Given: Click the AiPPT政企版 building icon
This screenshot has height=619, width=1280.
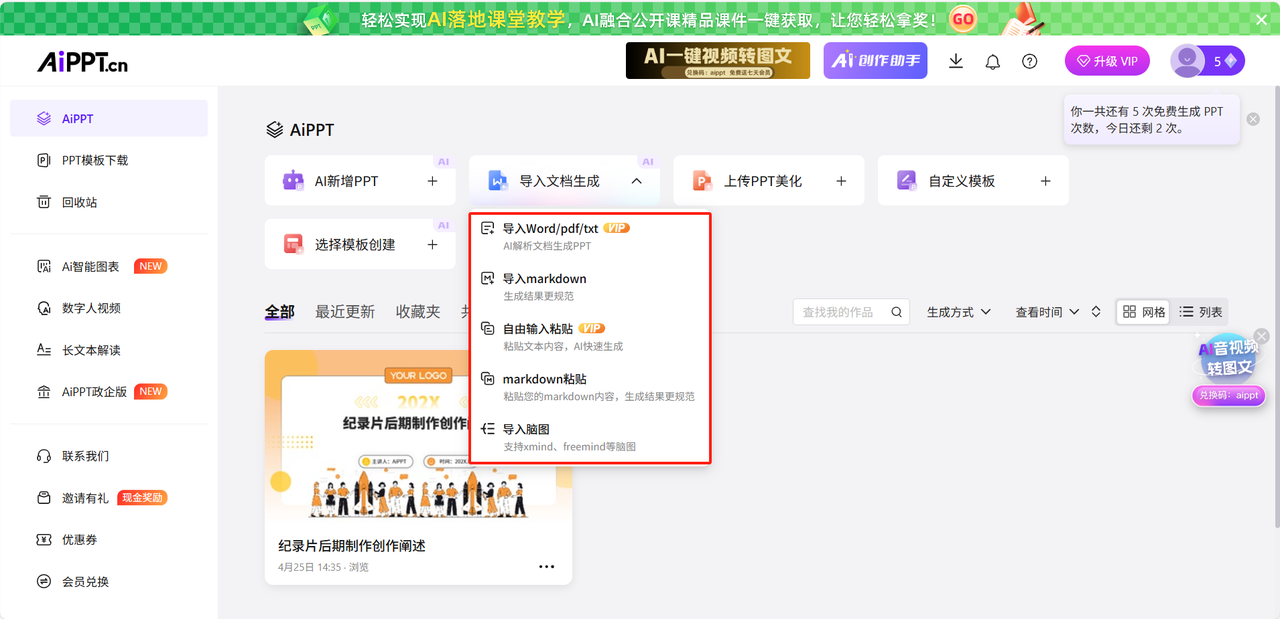Looking at the screenshot, I should (x=43, y=392).
